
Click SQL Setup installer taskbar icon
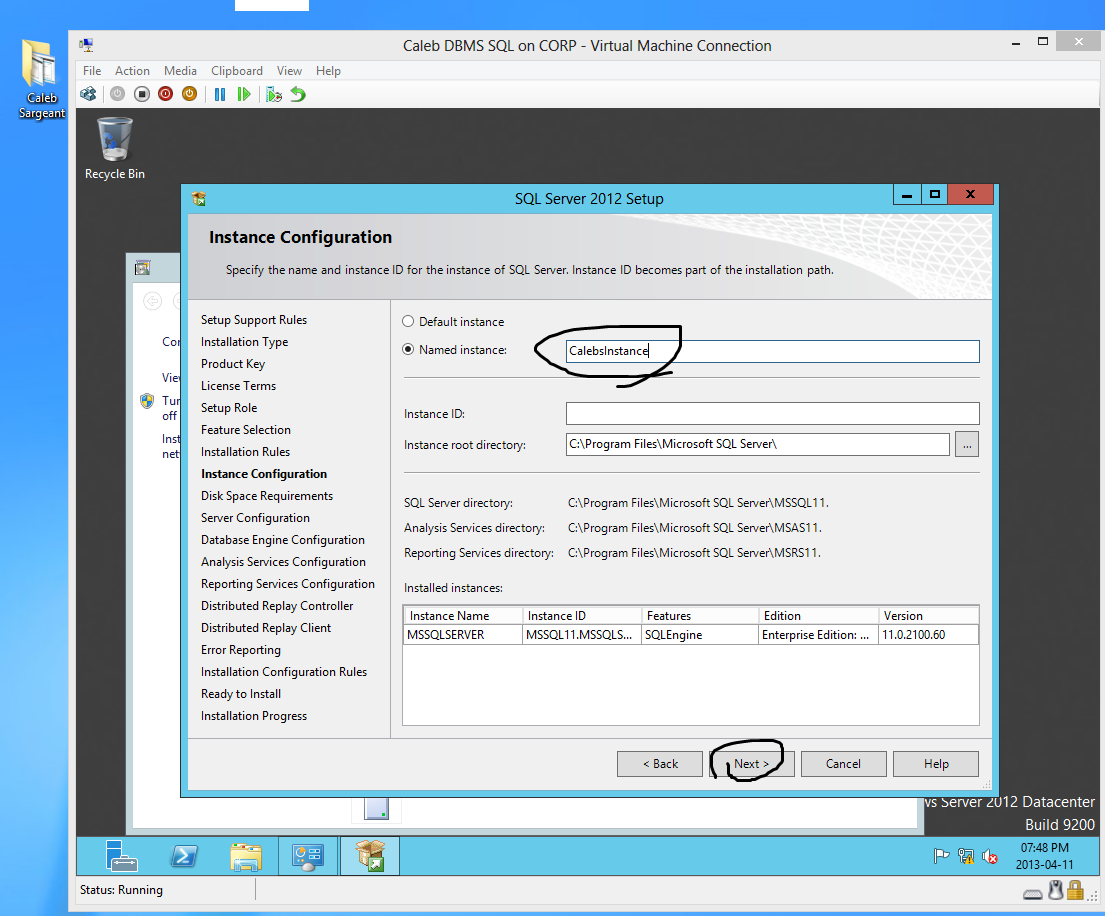pos(370,855)
